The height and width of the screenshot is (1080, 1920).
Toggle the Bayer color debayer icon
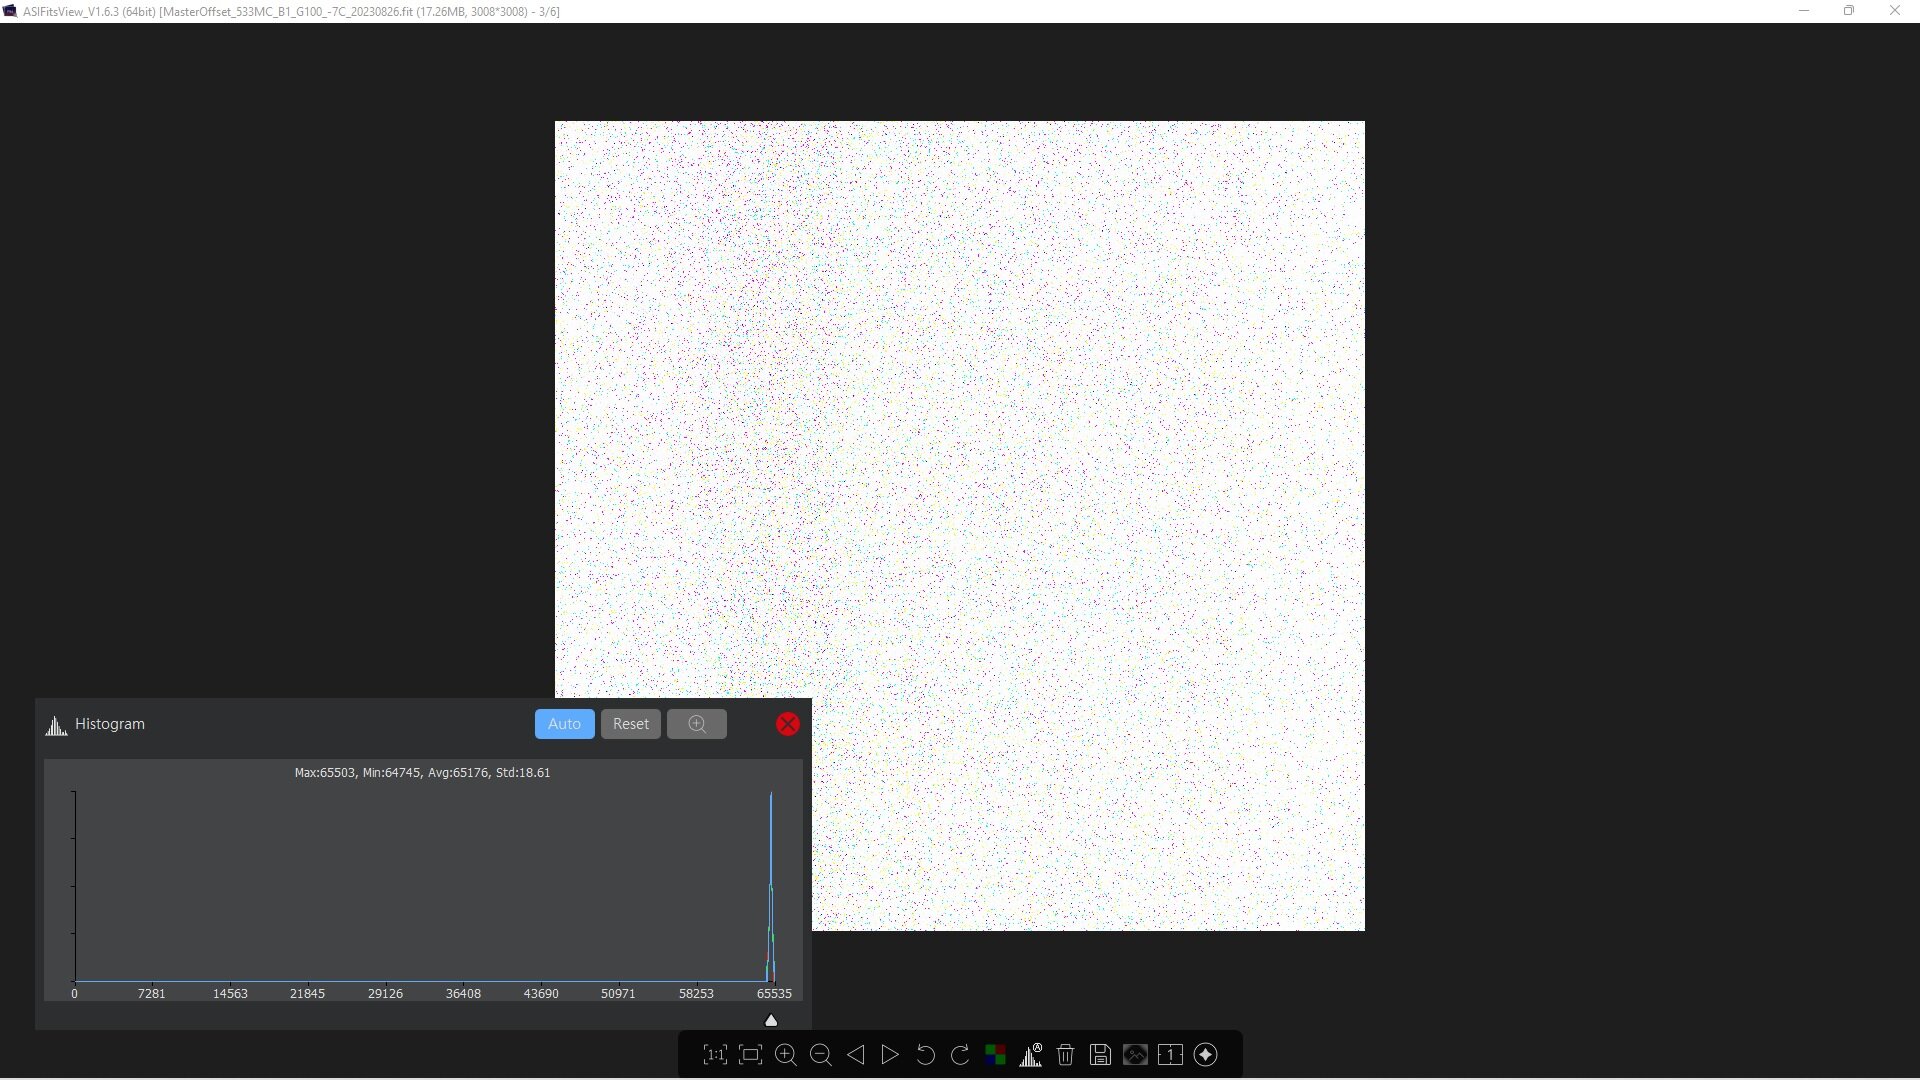[x=995, y=1055]
